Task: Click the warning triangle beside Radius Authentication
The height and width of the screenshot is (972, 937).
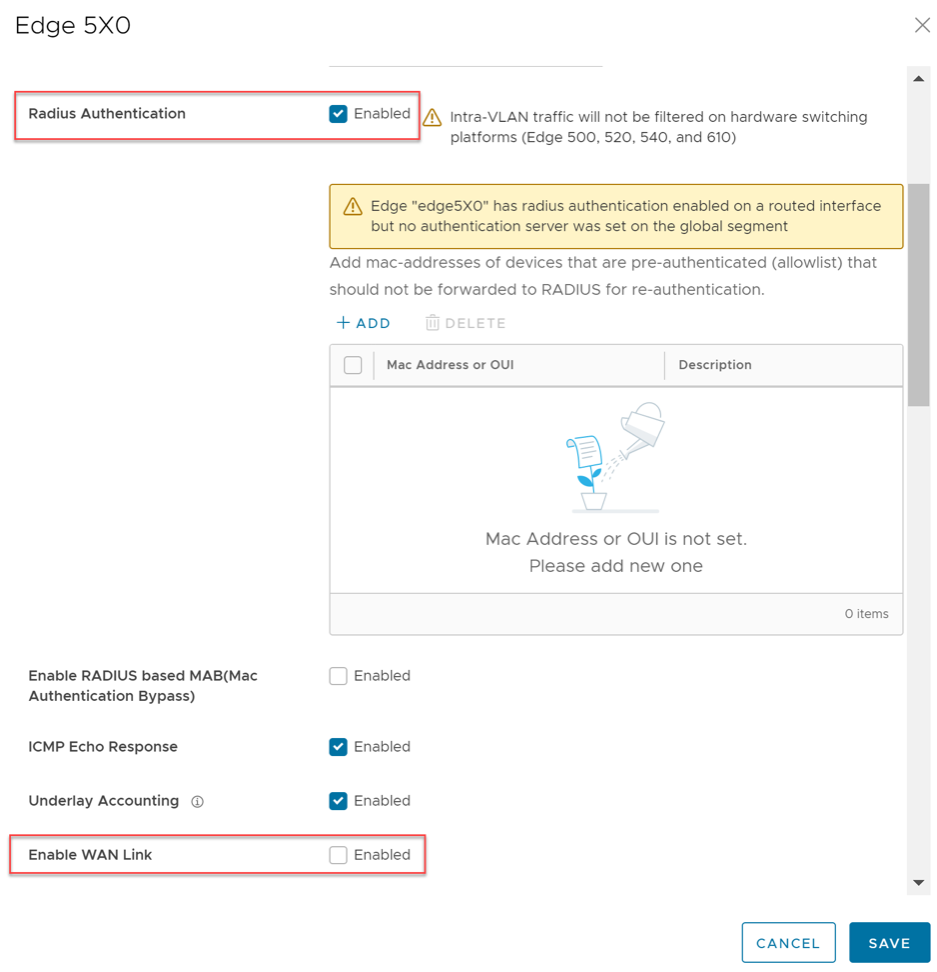Action: tap(432, 117)
